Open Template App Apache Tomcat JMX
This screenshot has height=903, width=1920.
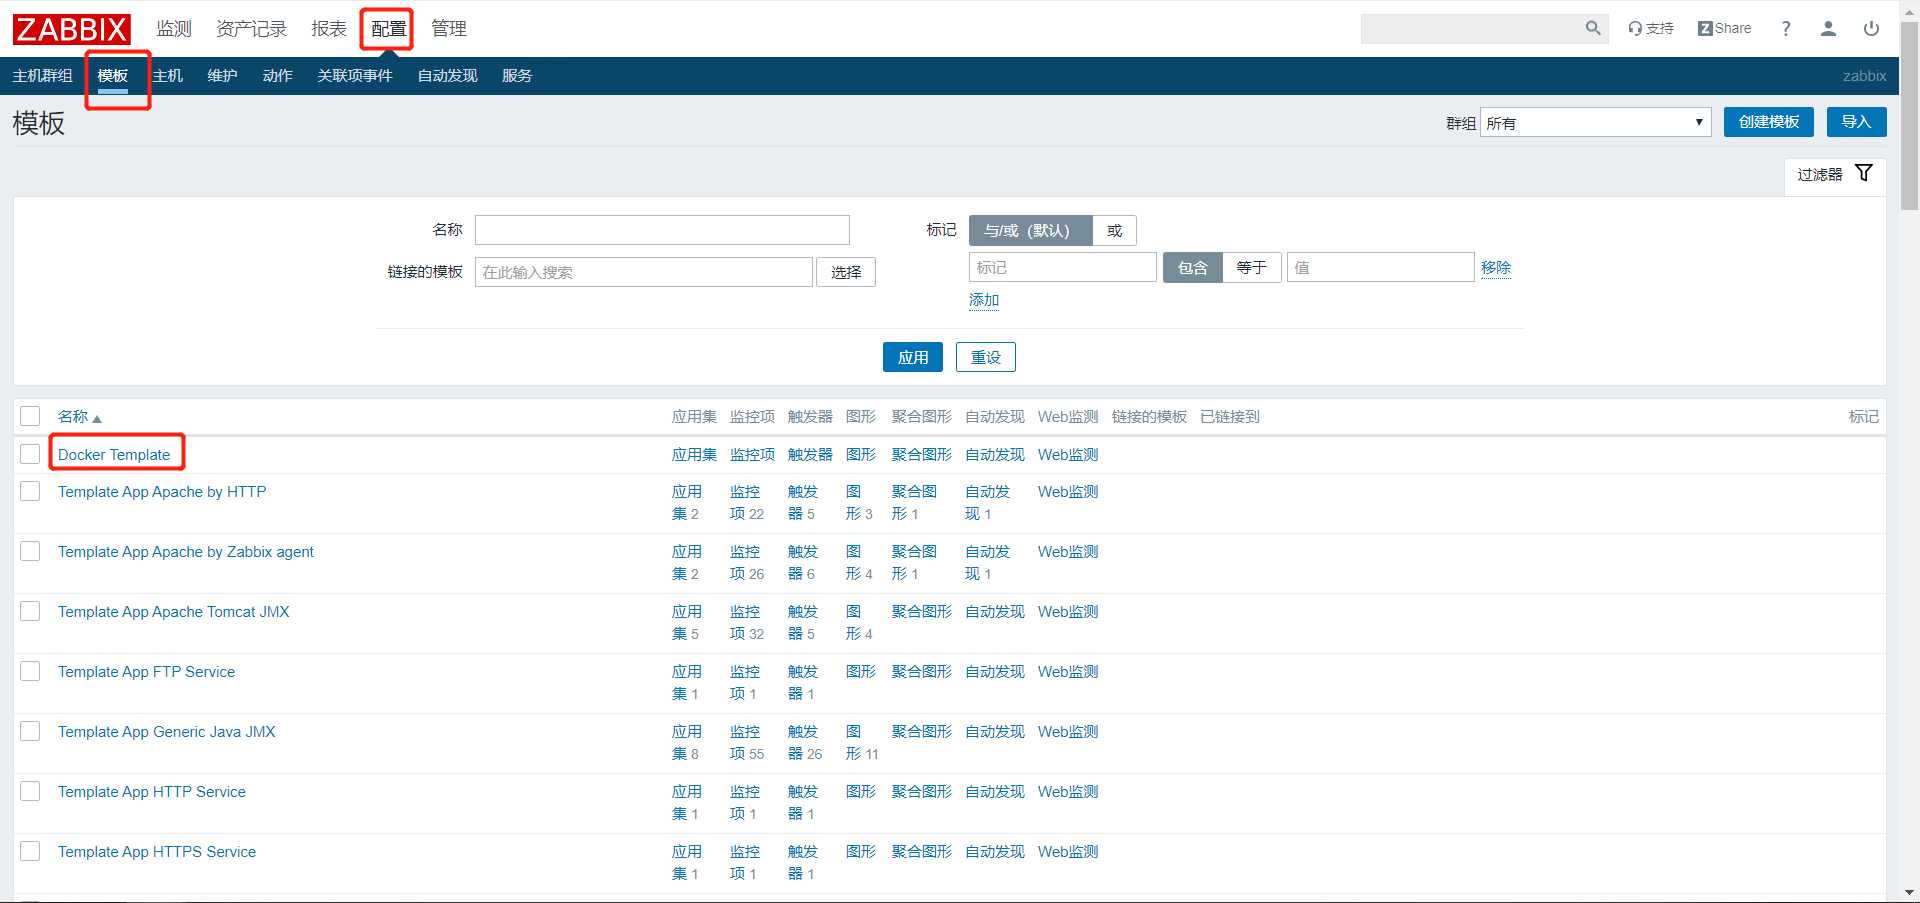[173, 612]
